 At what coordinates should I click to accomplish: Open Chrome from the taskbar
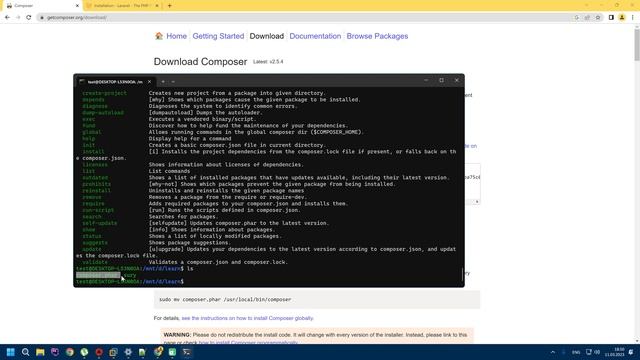tap(69, 352)
